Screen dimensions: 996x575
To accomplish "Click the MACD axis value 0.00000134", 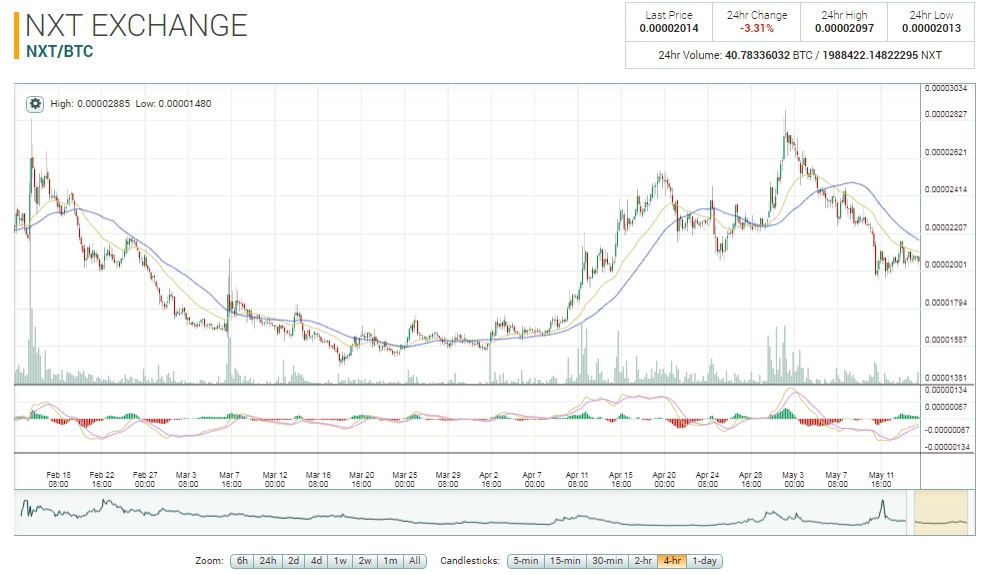I will coord(946,390).
